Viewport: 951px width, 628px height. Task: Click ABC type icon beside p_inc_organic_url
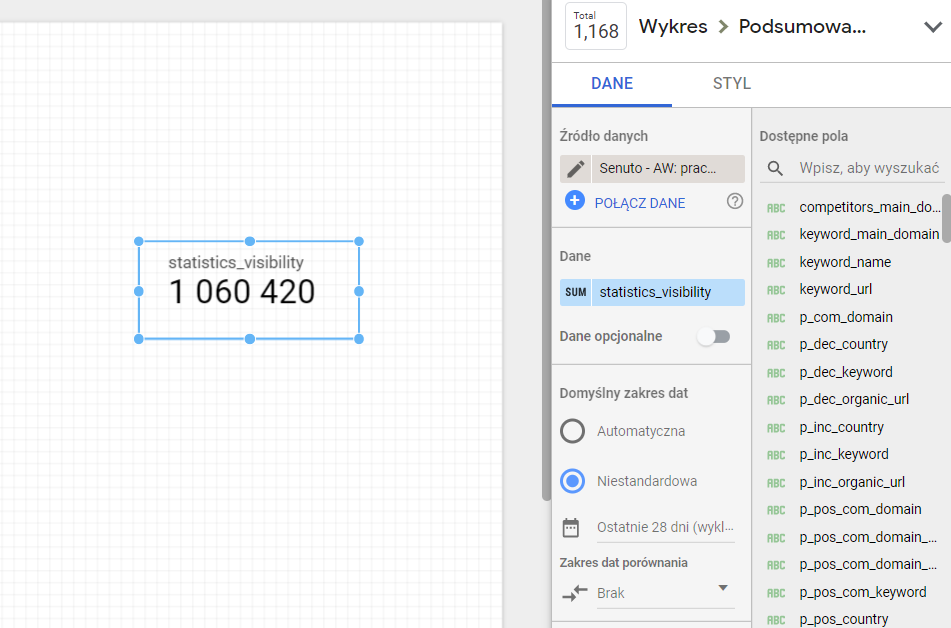point(776,483)
